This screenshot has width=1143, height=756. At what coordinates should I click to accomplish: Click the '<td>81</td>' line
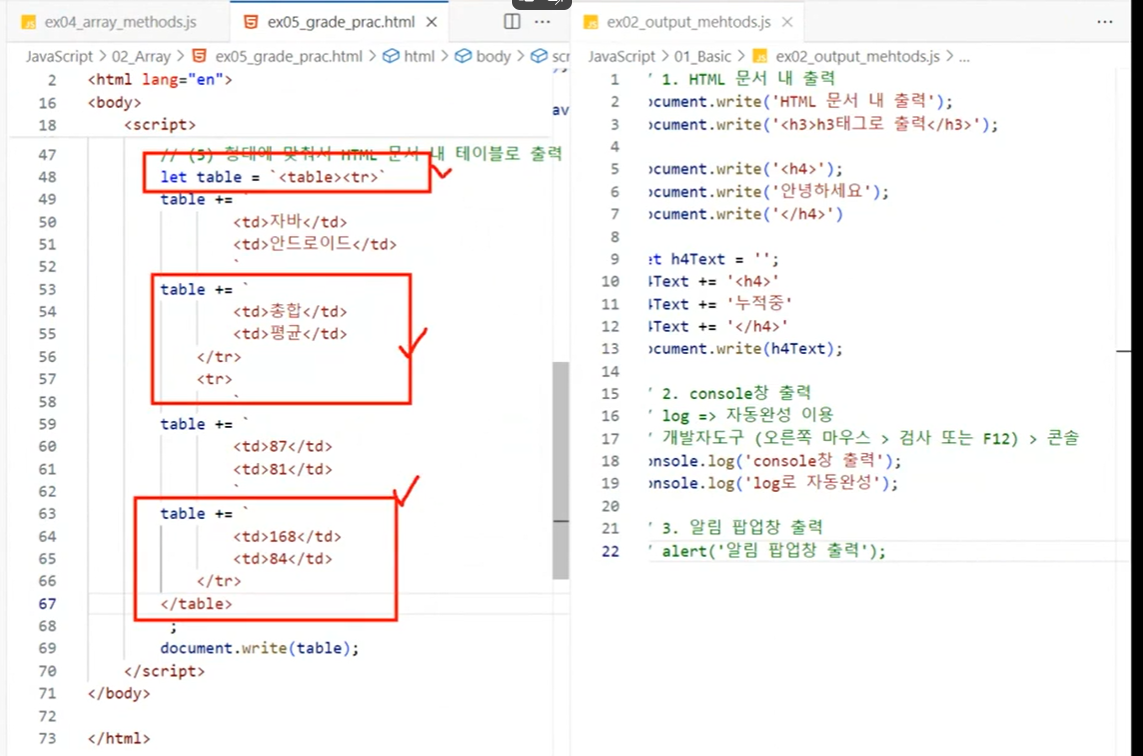283,469
